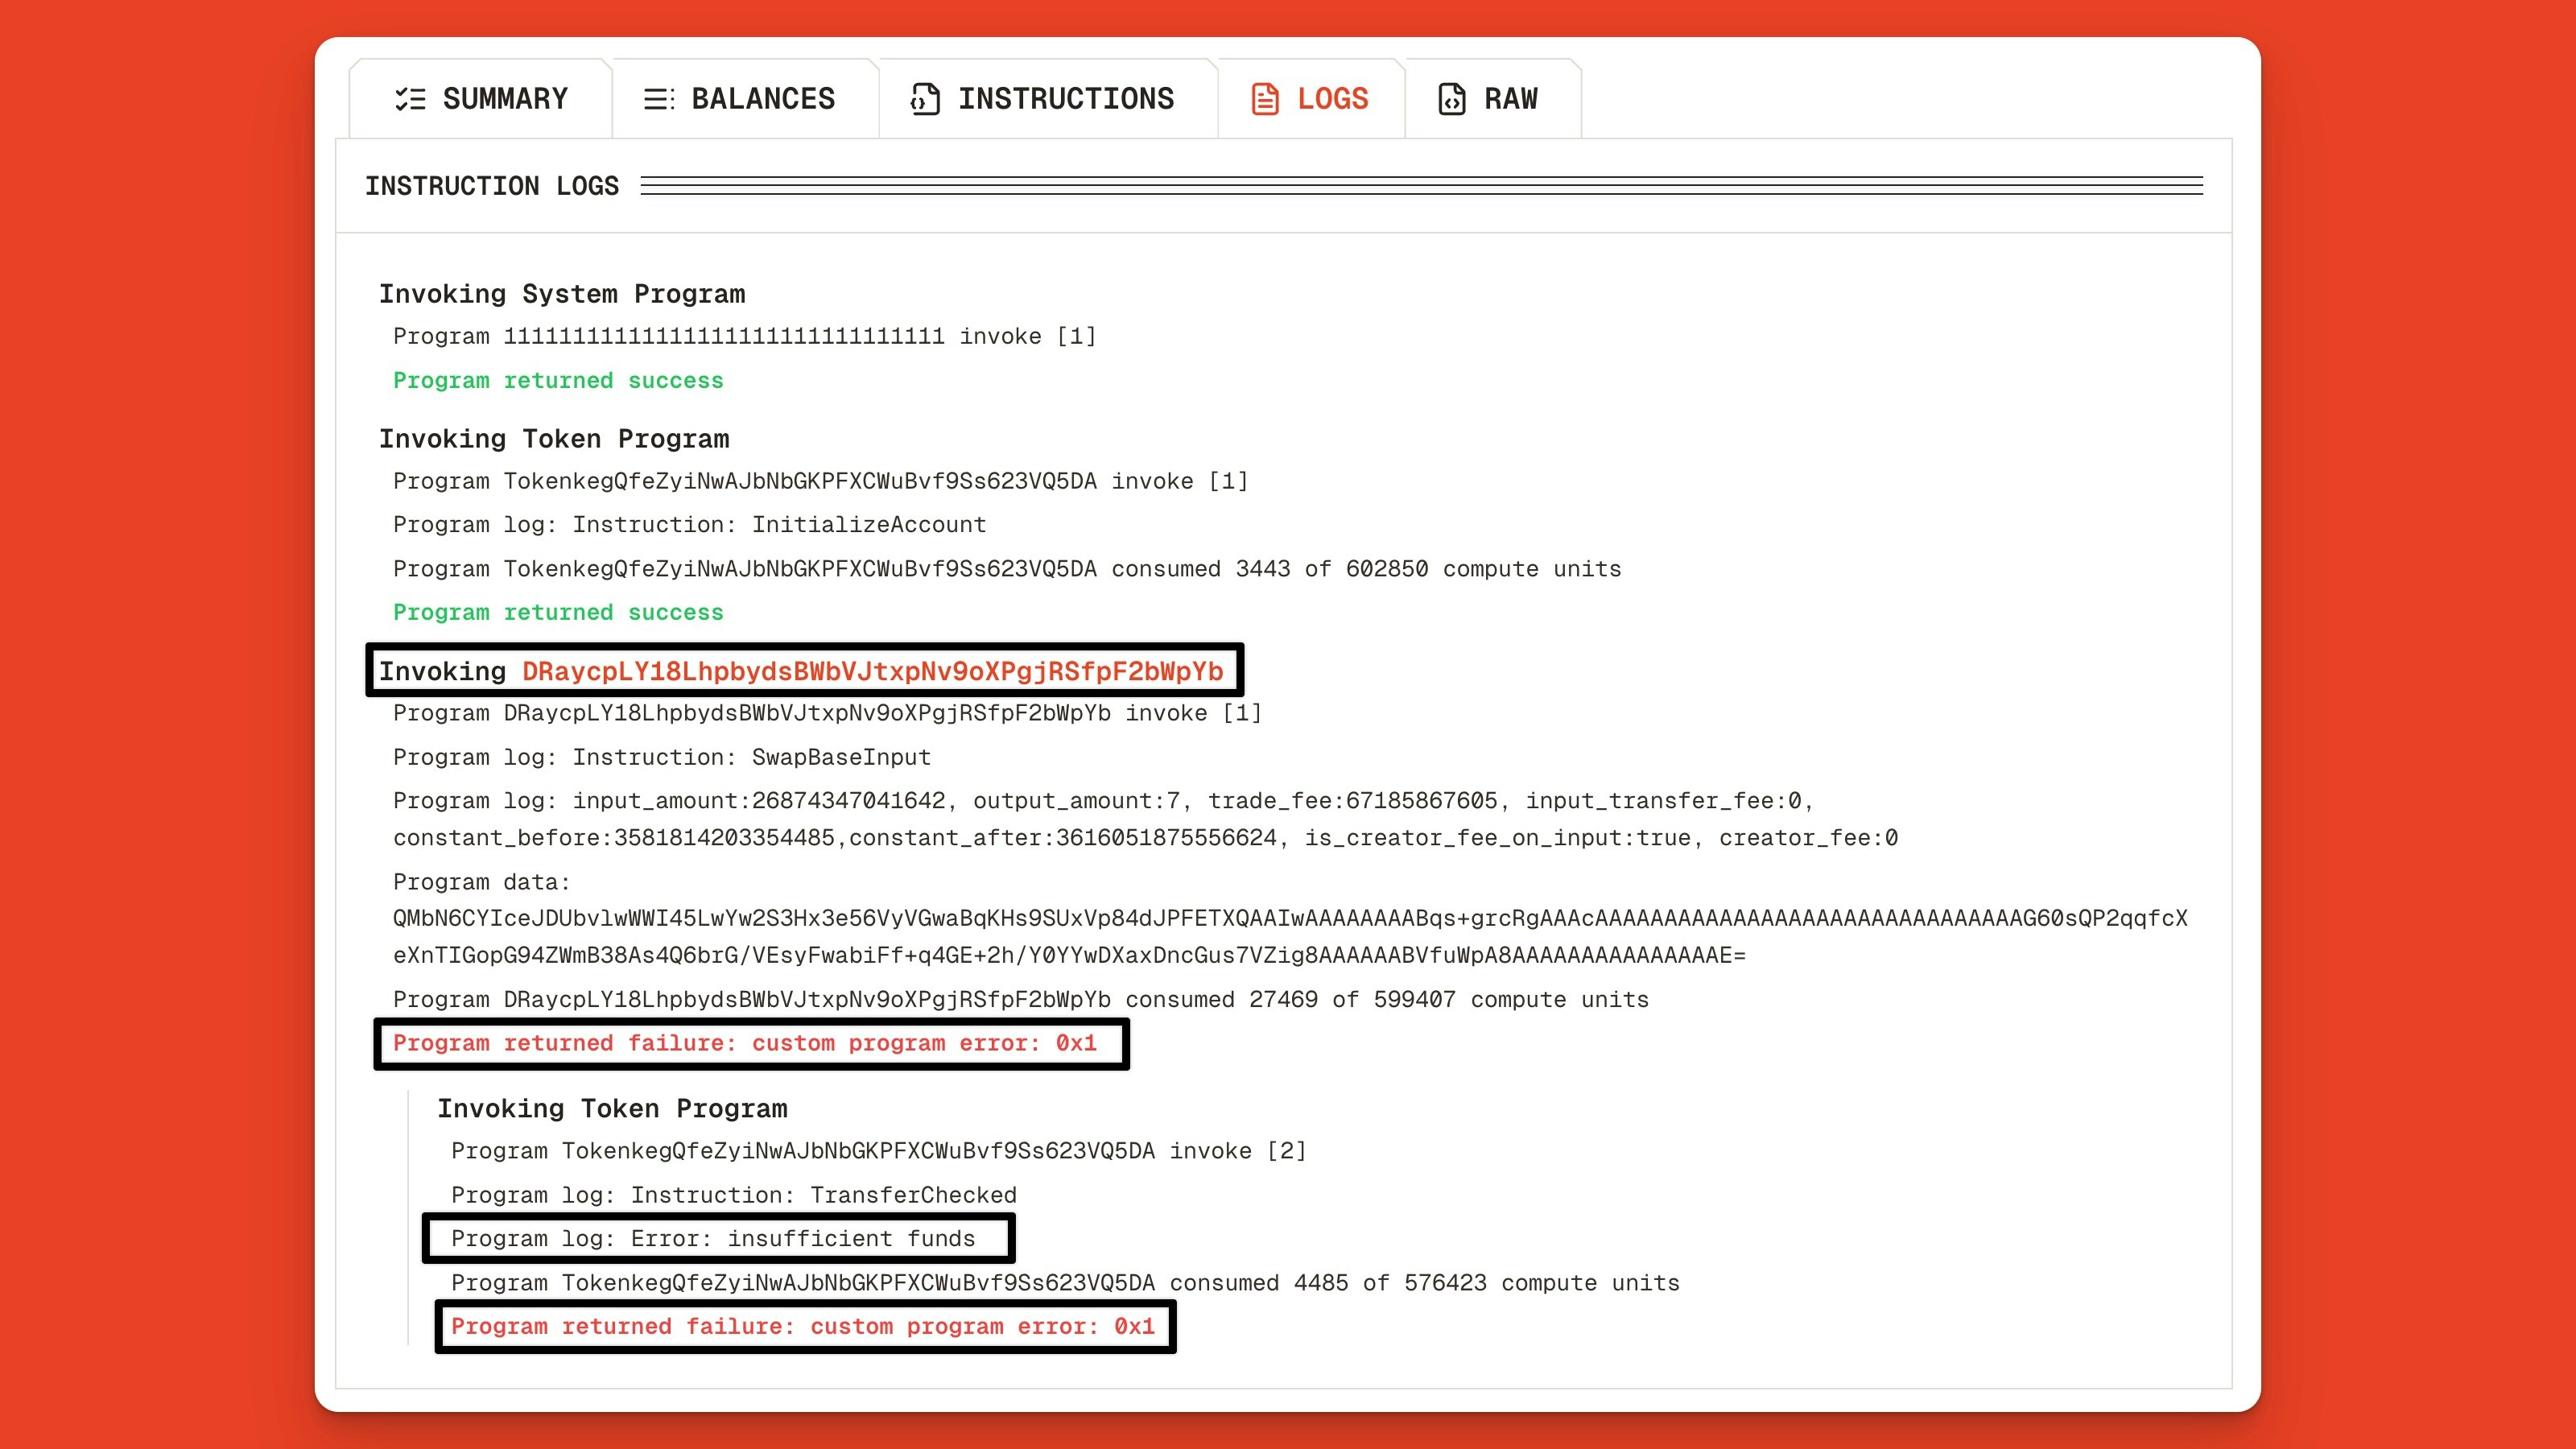Select the green Program returned success message

click(557, 381)
